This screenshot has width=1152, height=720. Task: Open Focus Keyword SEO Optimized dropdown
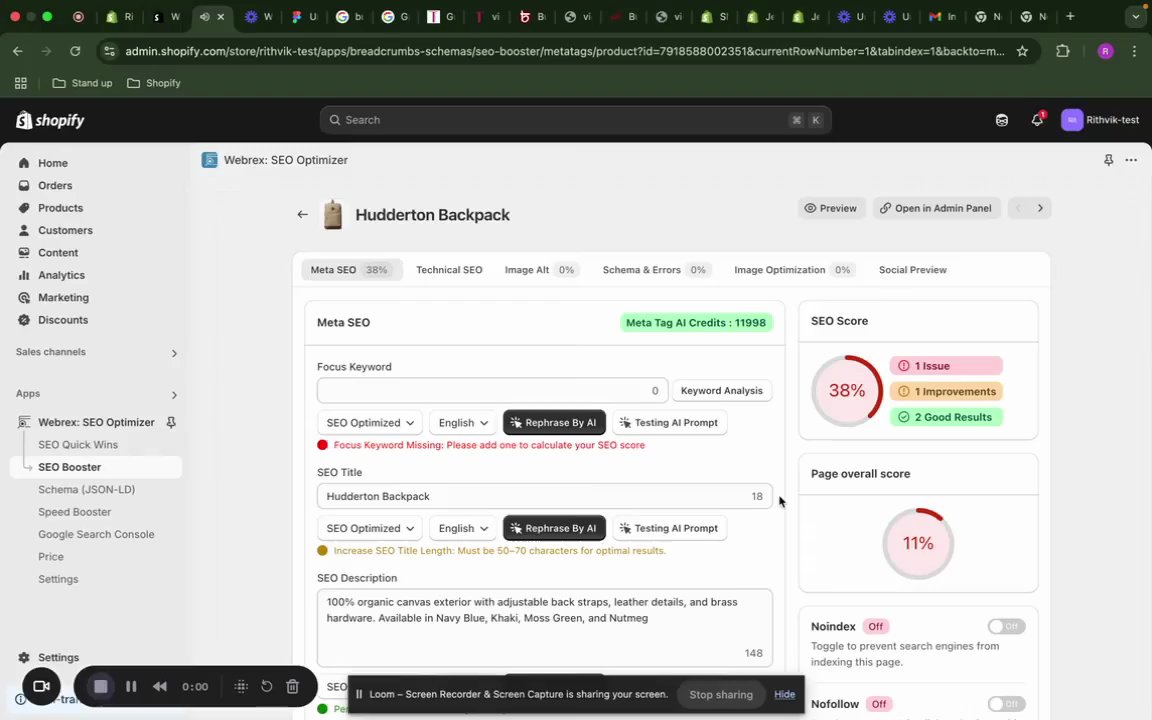pos(370,422)
